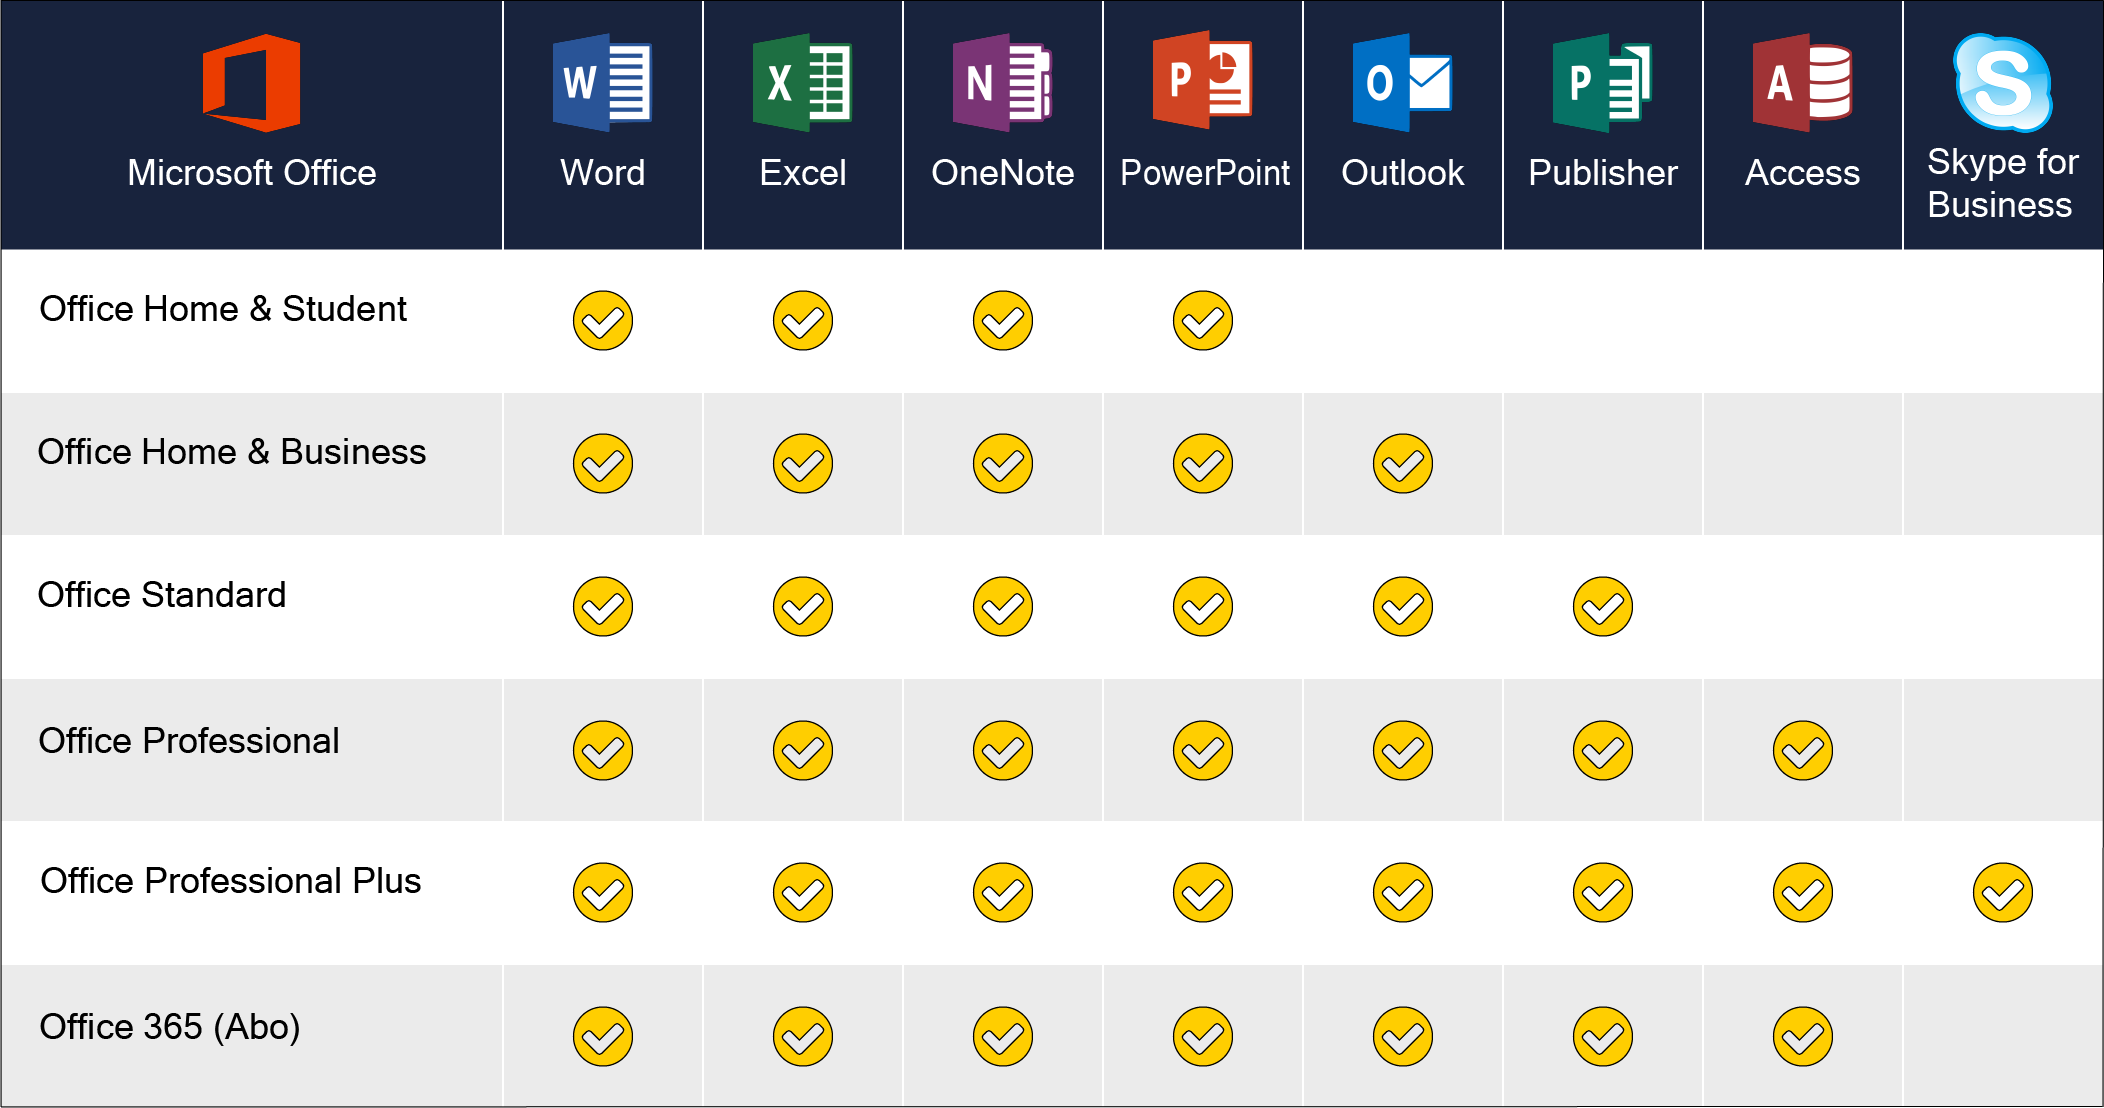
Task: Click Publisher checkmark in Office Standard row
Action: [x=1603, y=607]
